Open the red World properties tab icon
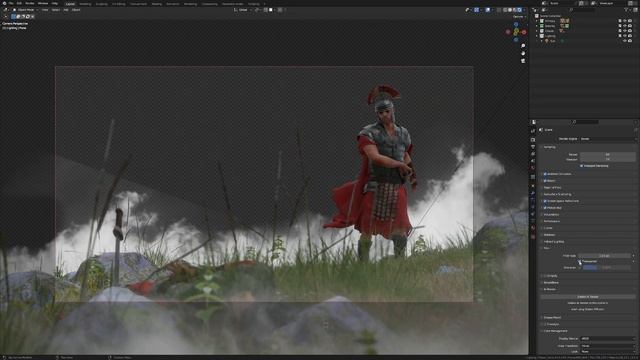640x360 pixels. pyautogui.click(x=533, y=168)
